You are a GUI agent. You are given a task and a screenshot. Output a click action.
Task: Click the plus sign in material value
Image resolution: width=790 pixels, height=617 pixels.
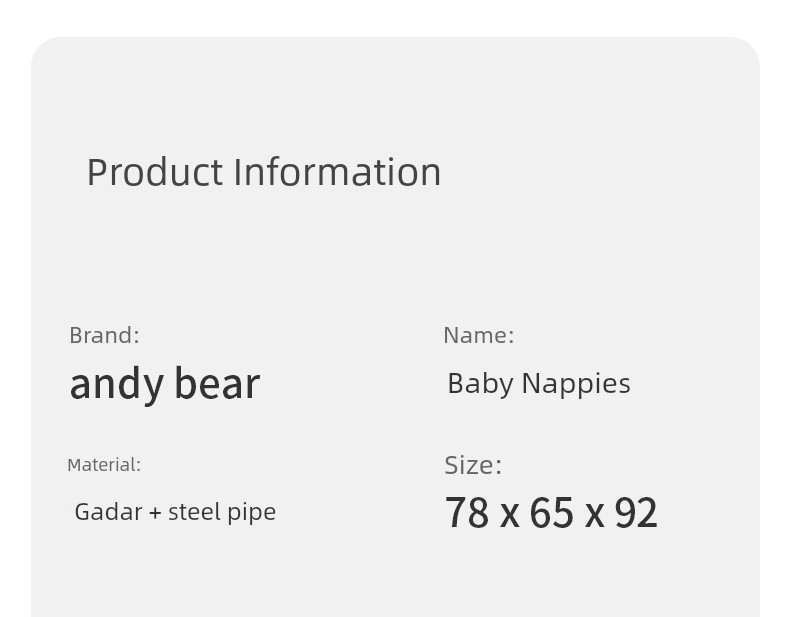(x=155, y=513)
